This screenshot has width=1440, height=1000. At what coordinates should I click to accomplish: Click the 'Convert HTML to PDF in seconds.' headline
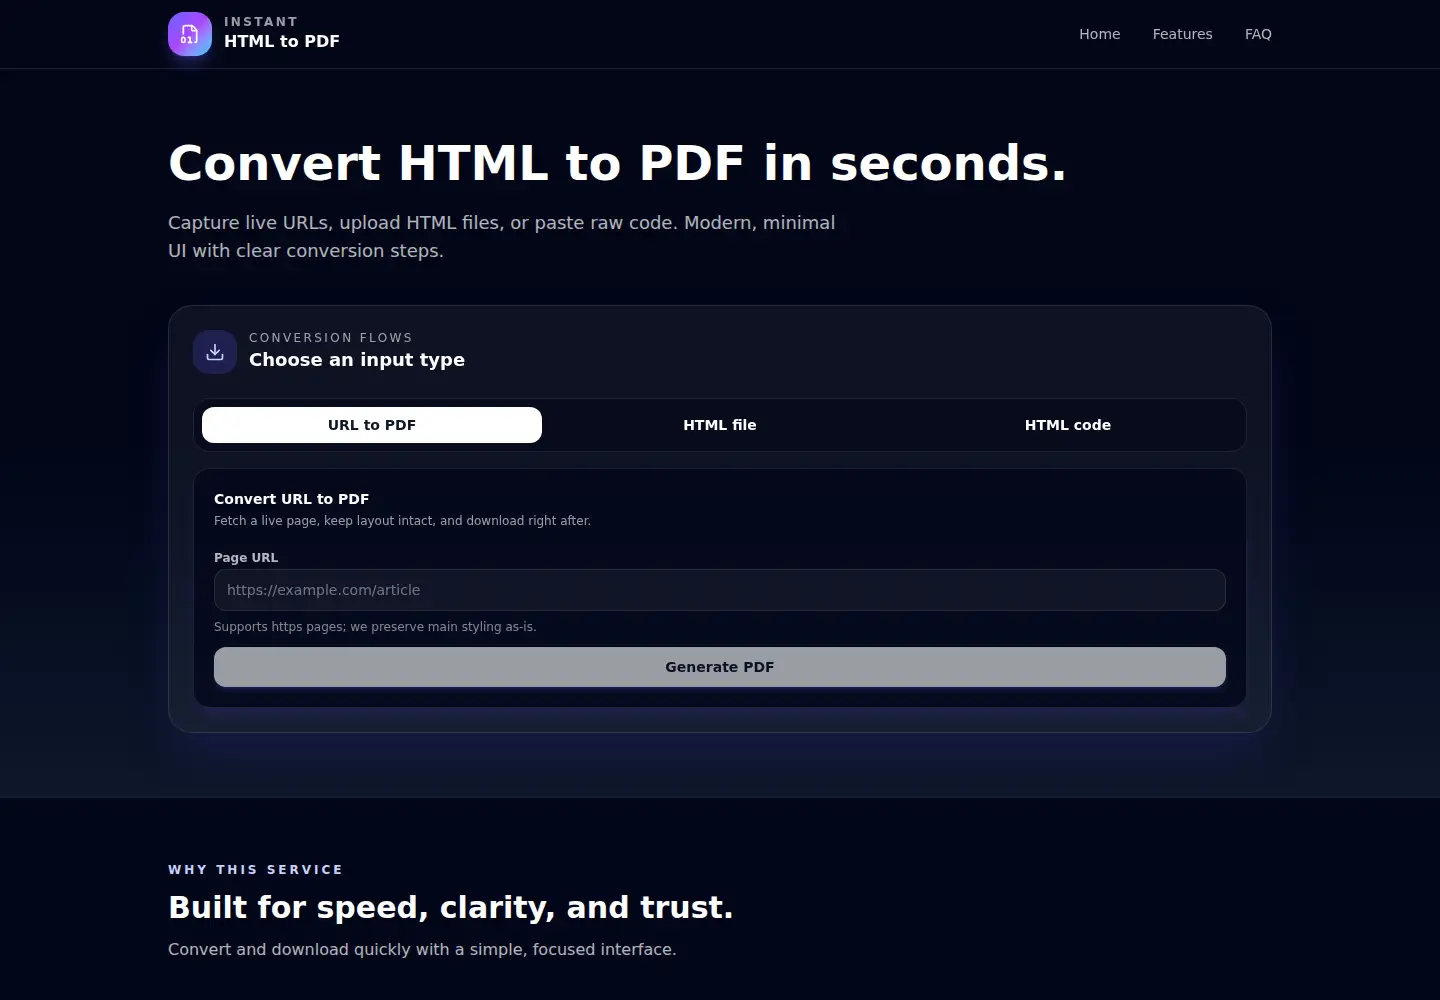click(x=617, y=163)
